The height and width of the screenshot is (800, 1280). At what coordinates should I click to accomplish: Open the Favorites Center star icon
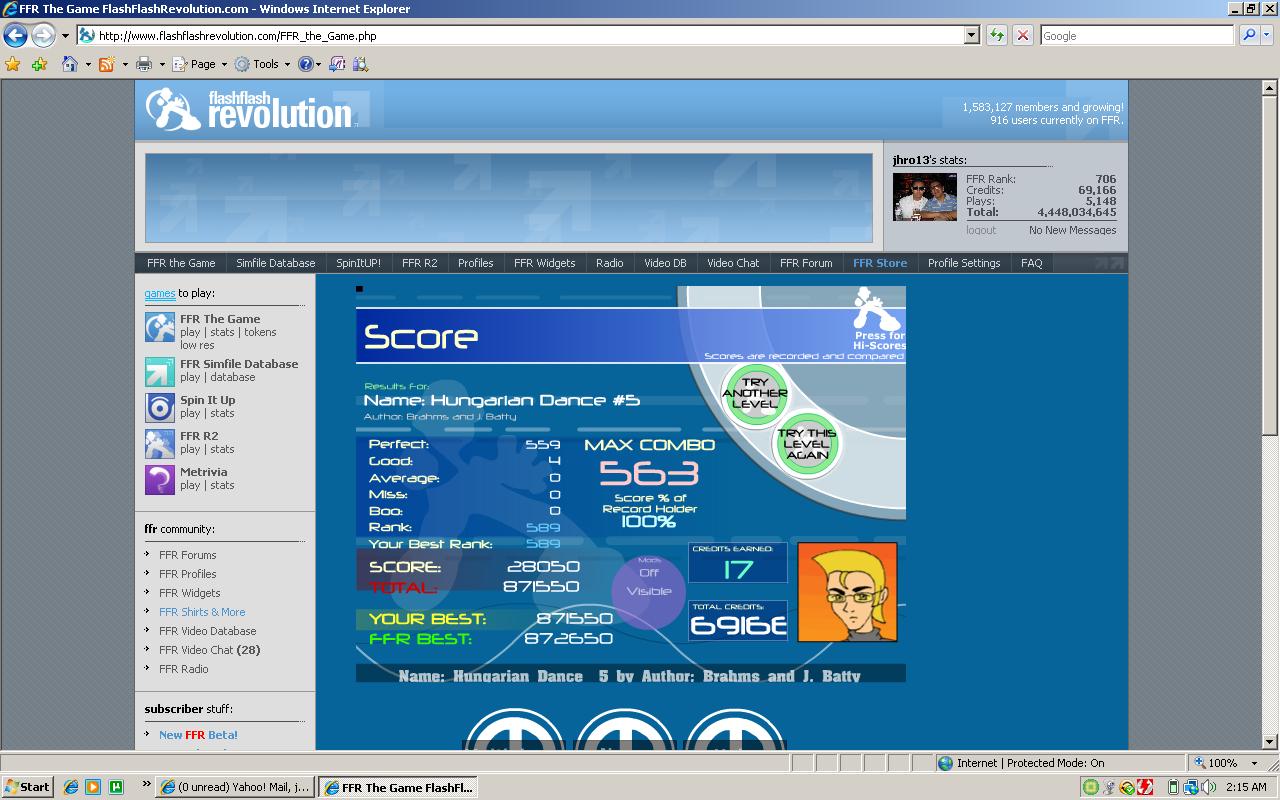13,64
